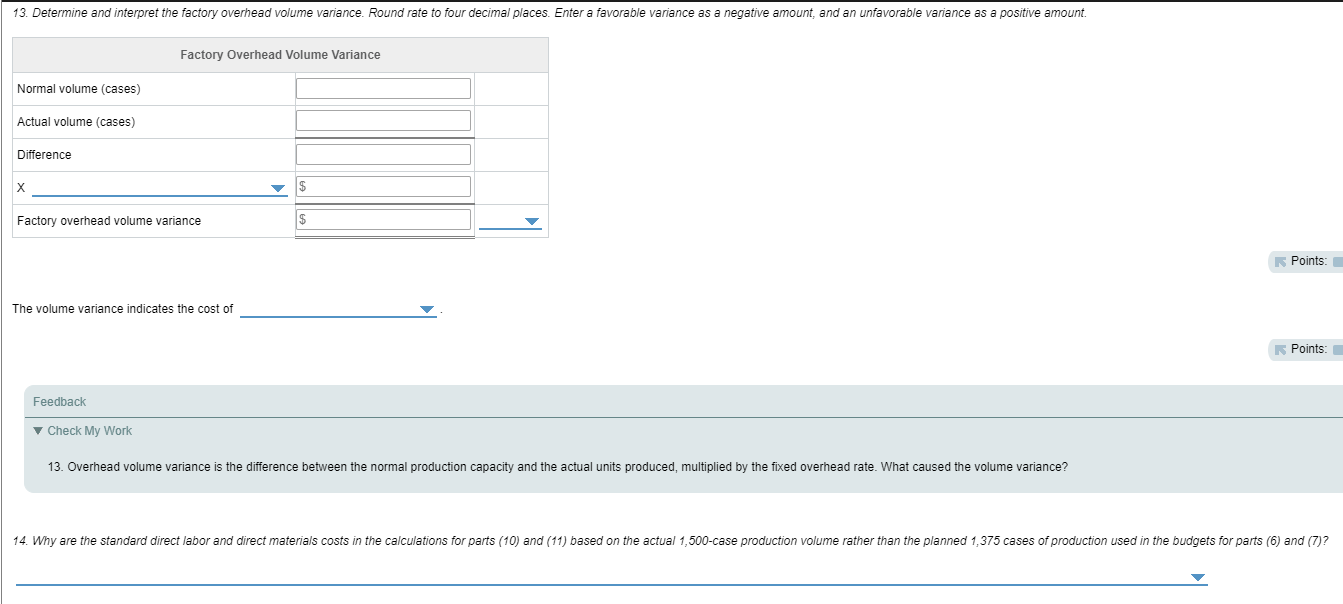Open the fixed overhead rate selection dropdown labeled X
Image resolution: width=1343 pixels, height=604 pixels.
point(160,186)
